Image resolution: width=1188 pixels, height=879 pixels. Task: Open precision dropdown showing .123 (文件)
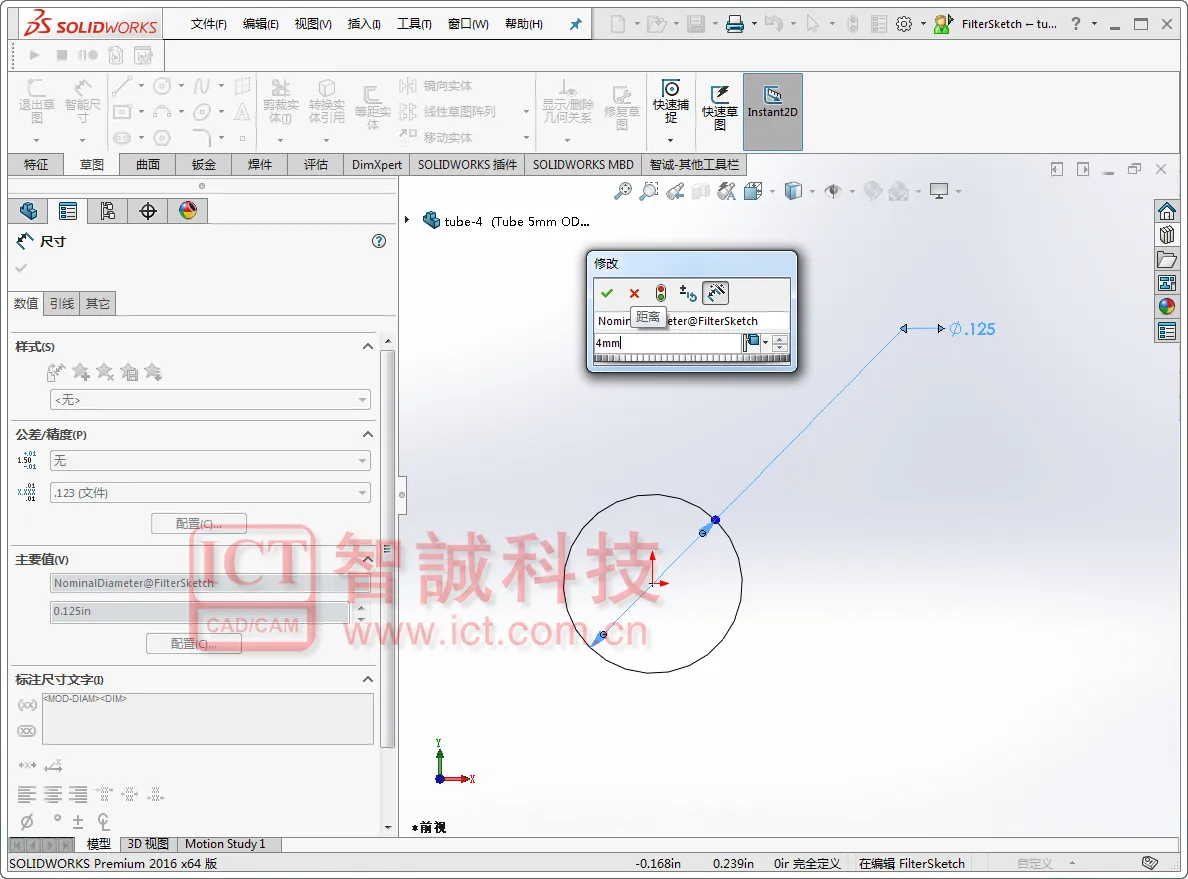coord(210,493)
